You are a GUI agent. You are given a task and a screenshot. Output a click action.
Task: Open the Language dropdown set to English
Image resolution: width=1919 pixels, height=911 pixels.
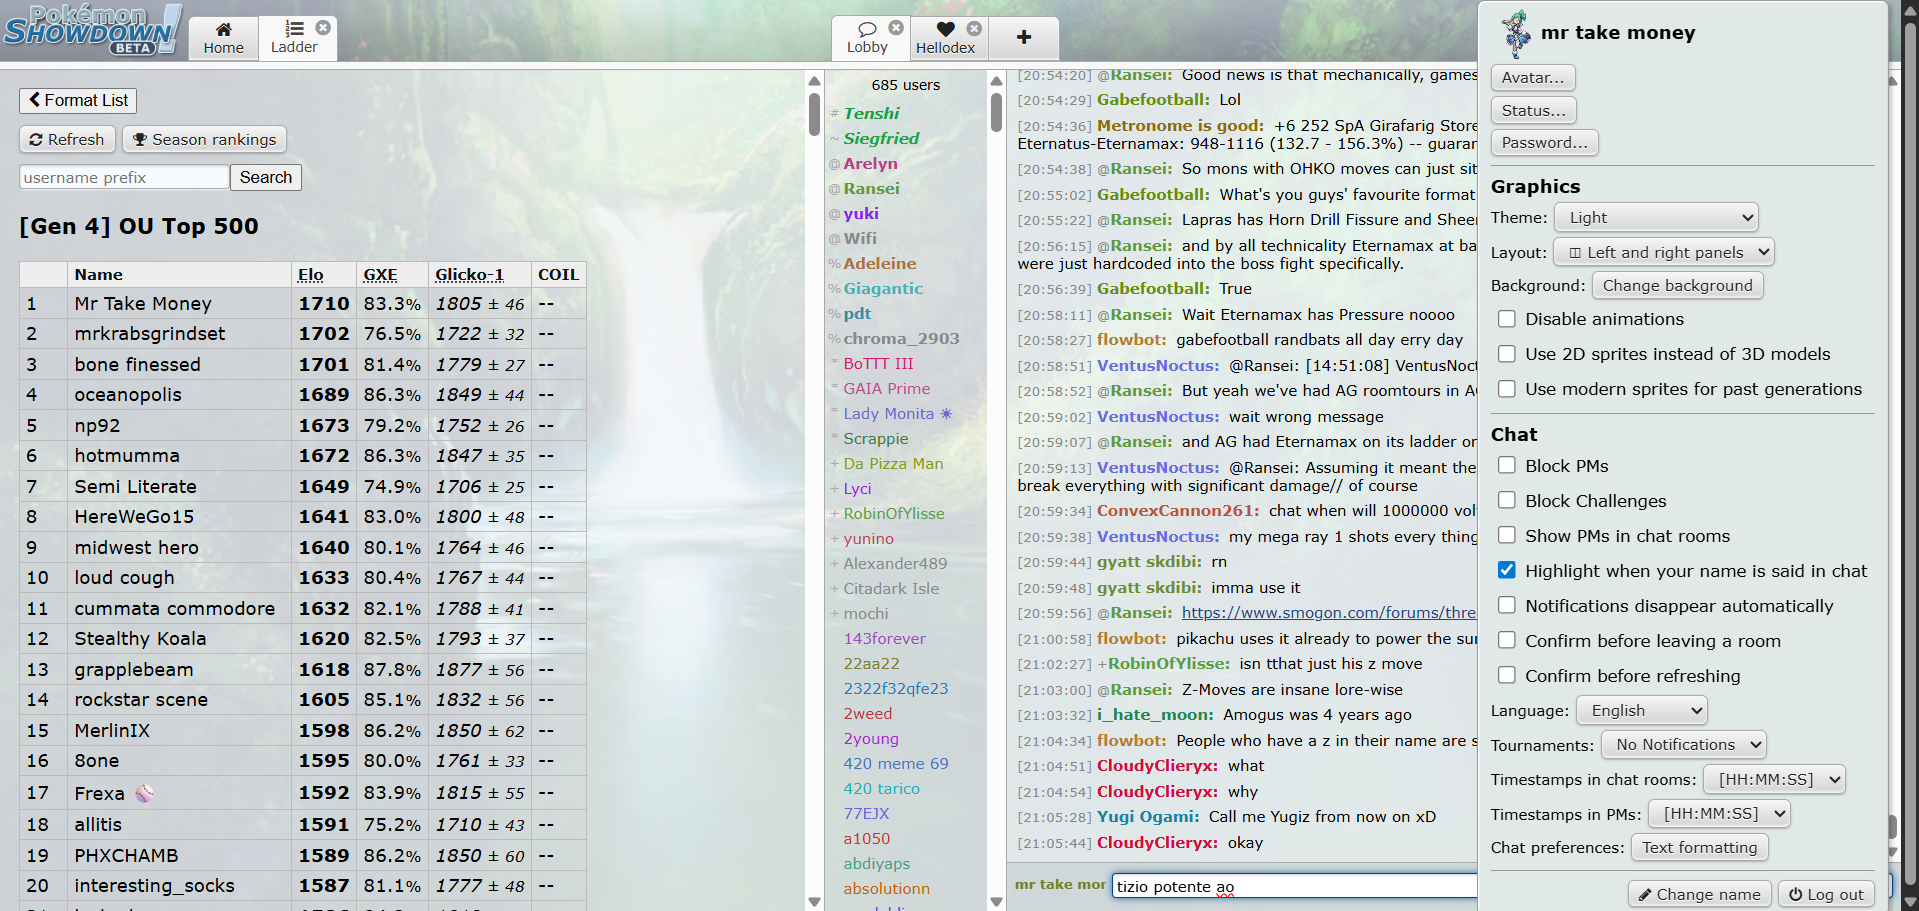(1642, 710)
